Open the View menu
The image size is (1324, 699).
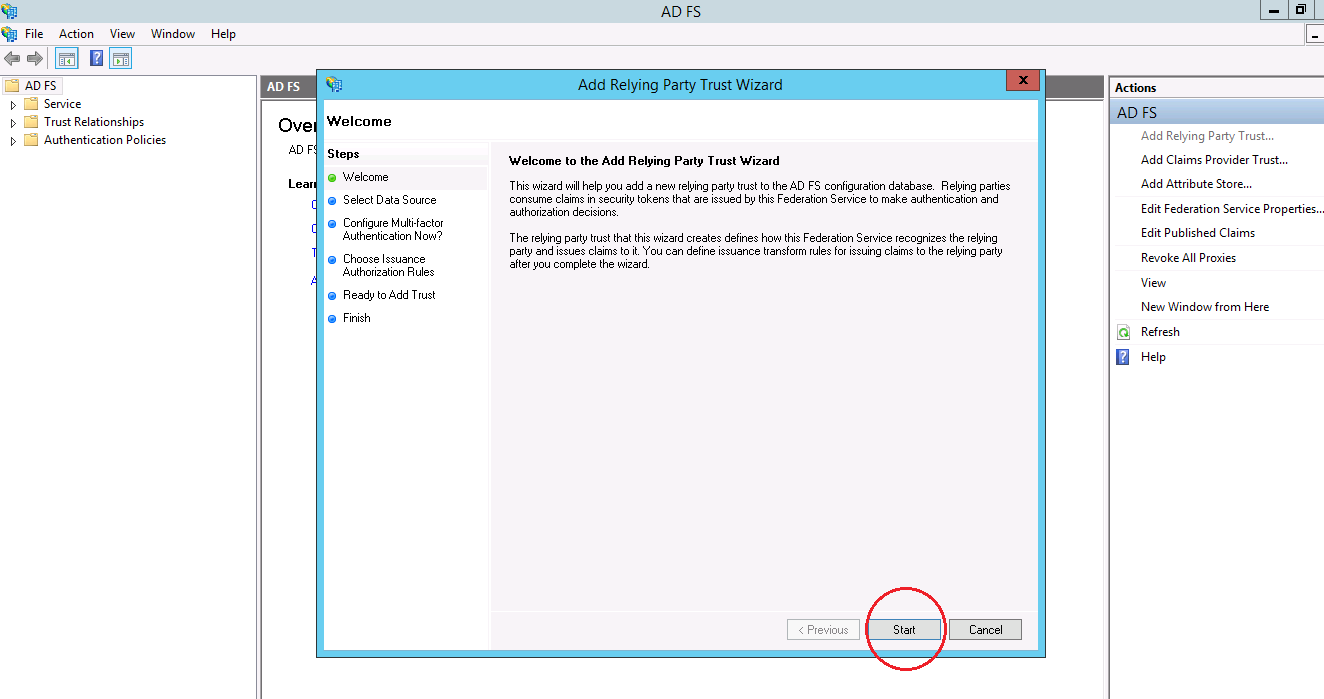122,34
